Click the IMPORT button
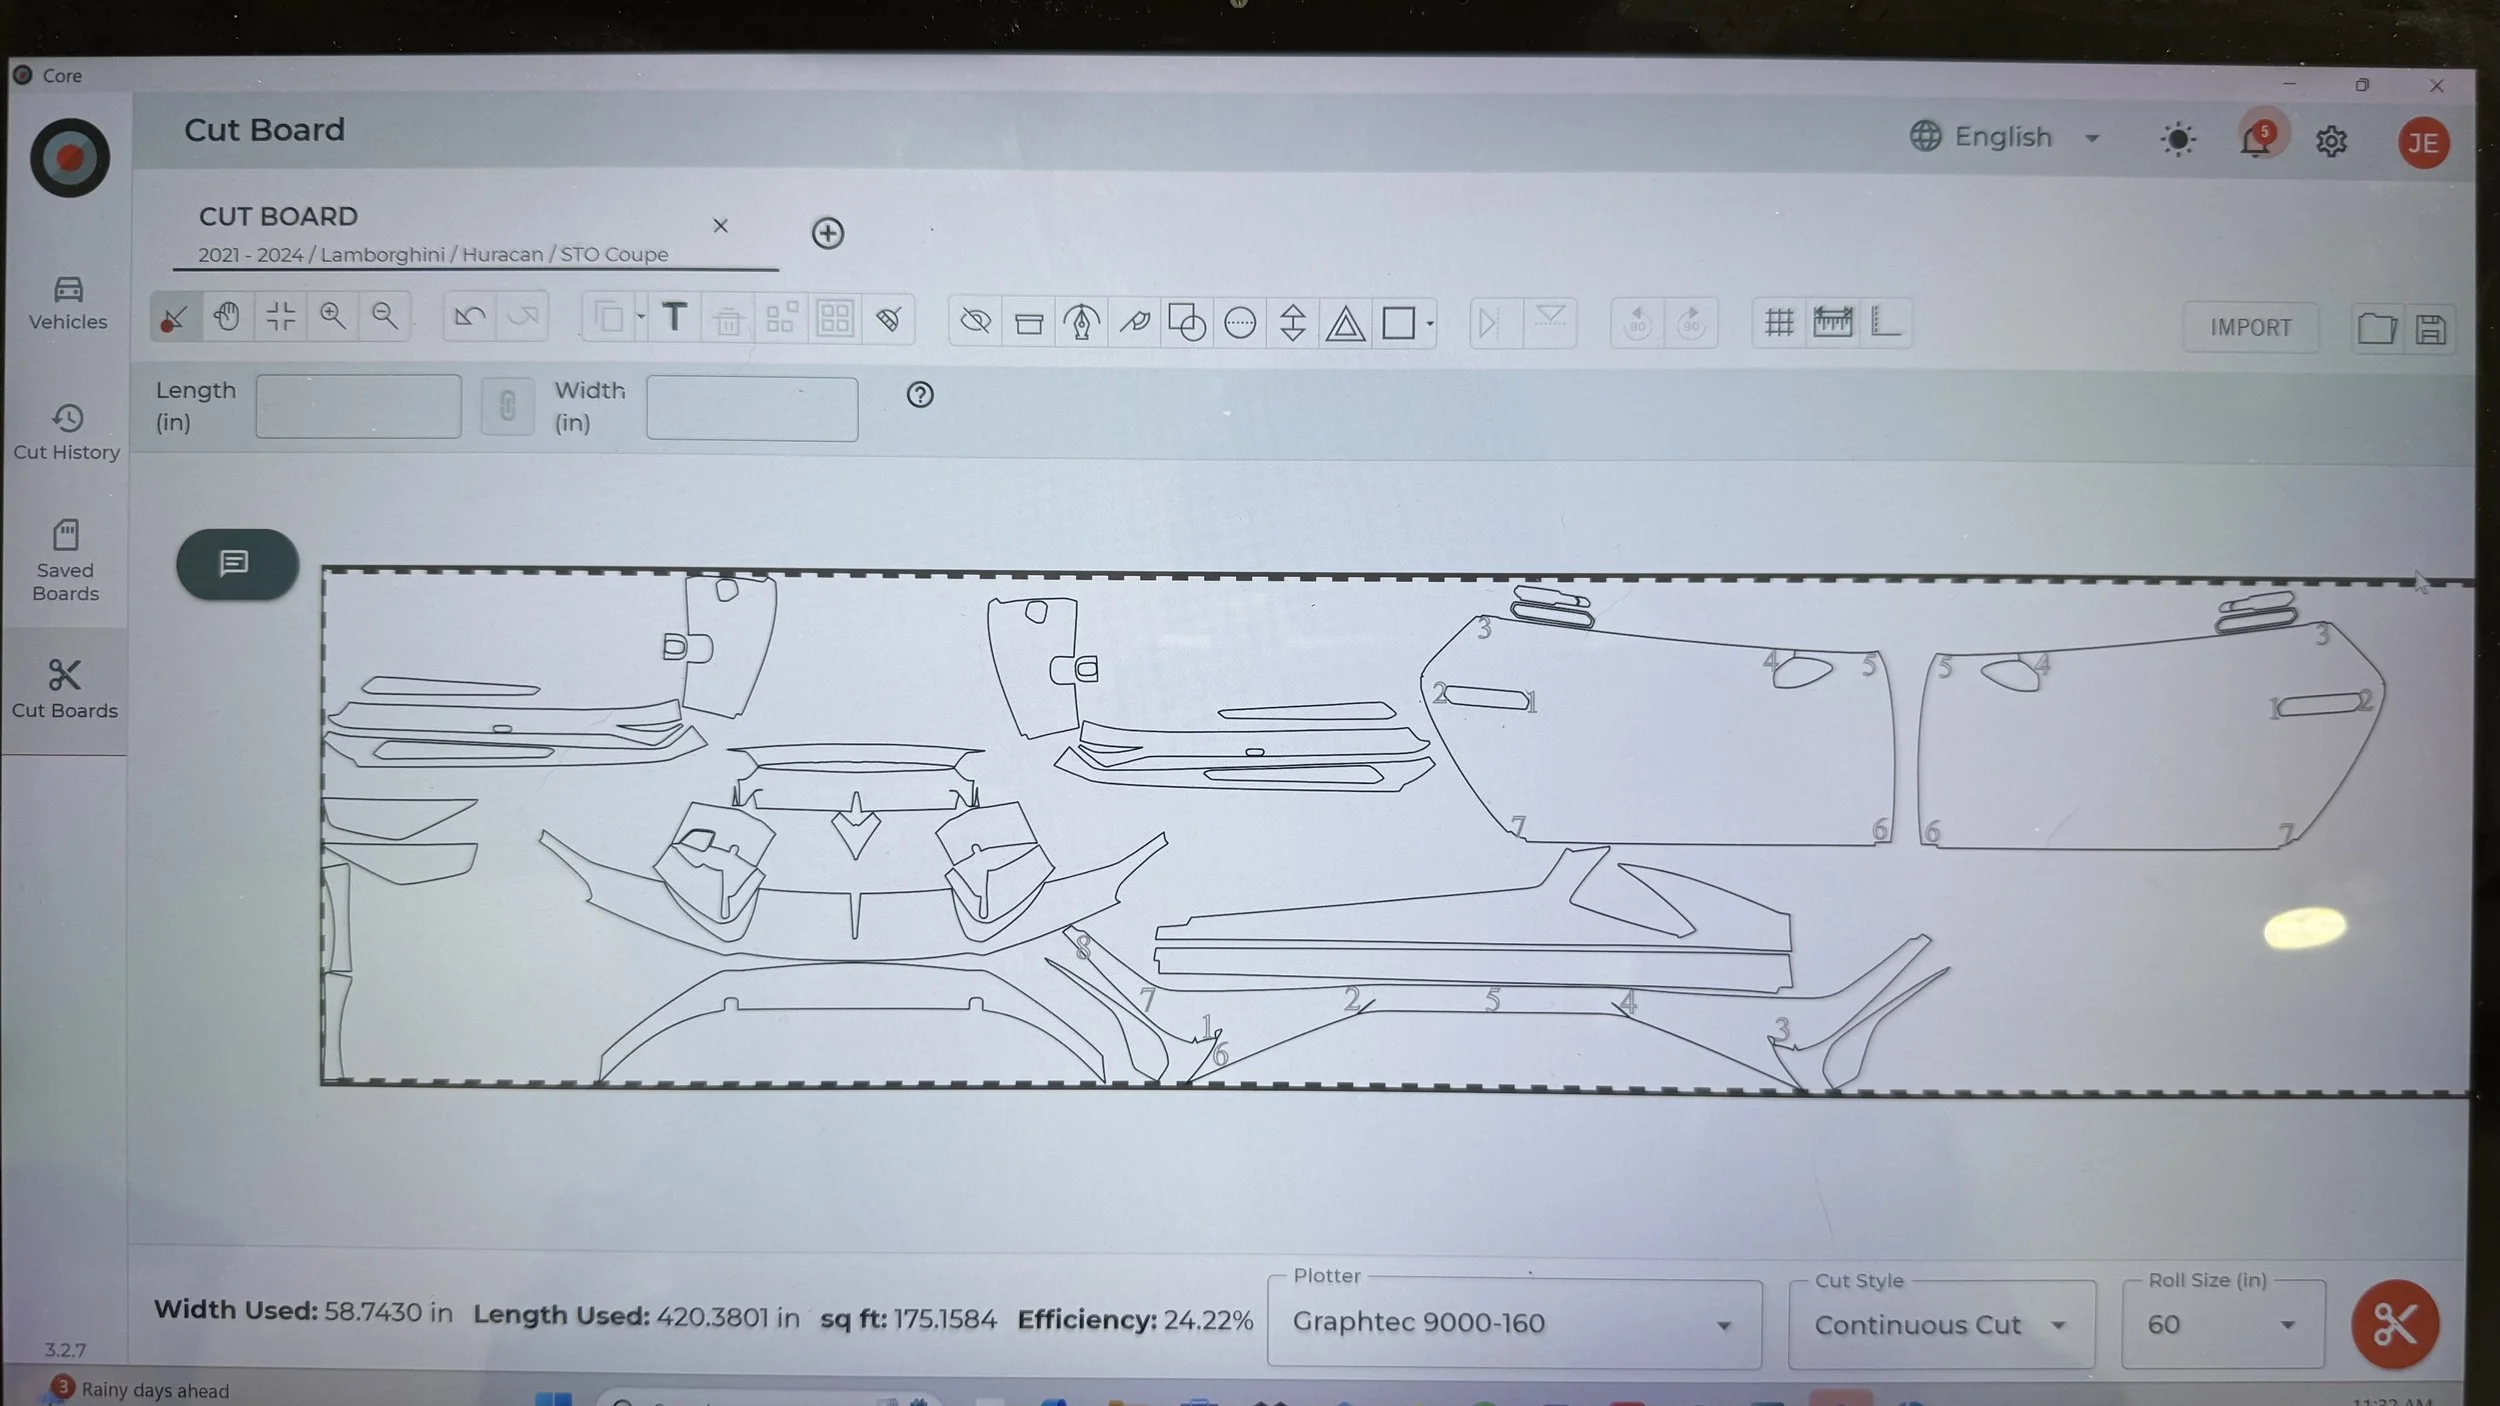This screenshot has width=2500, height=1406. coord(2250,328)
